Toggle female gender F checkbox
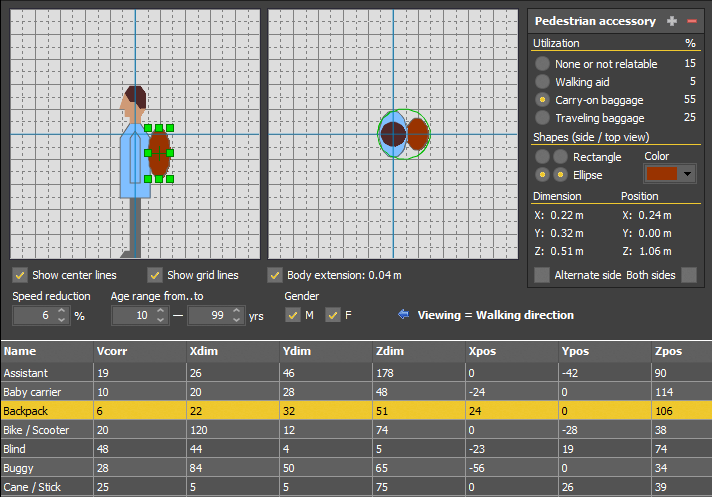 pos(333,315)
